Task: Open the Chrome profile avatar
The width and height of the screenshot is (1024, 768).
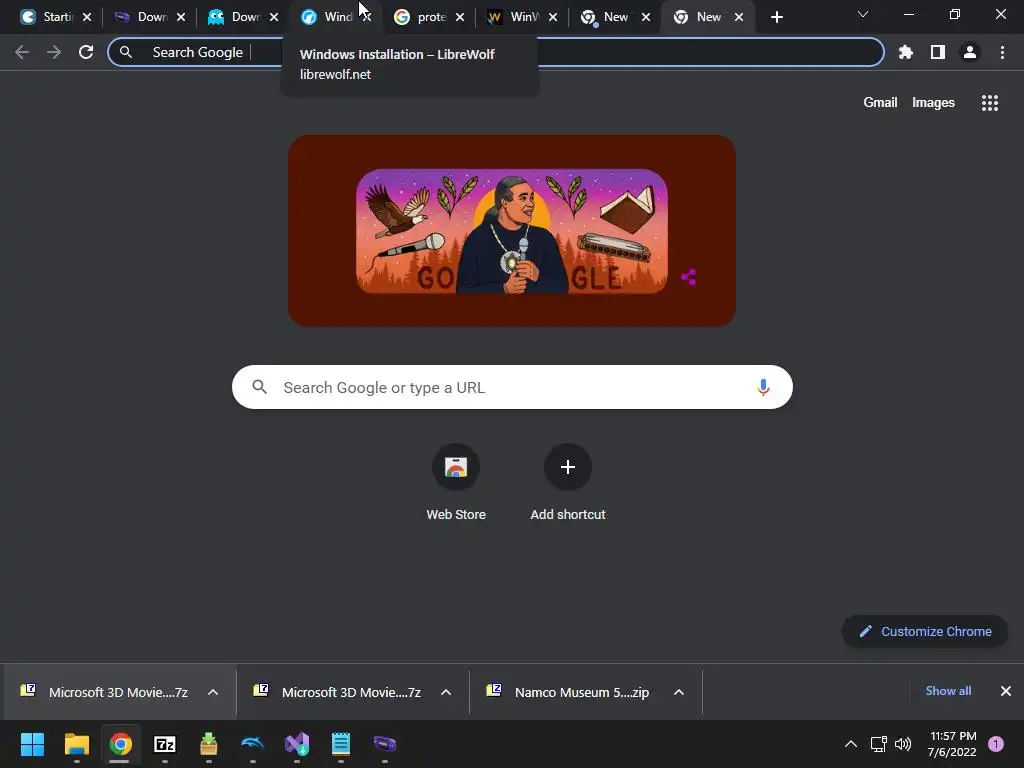Action: point(970,52)
